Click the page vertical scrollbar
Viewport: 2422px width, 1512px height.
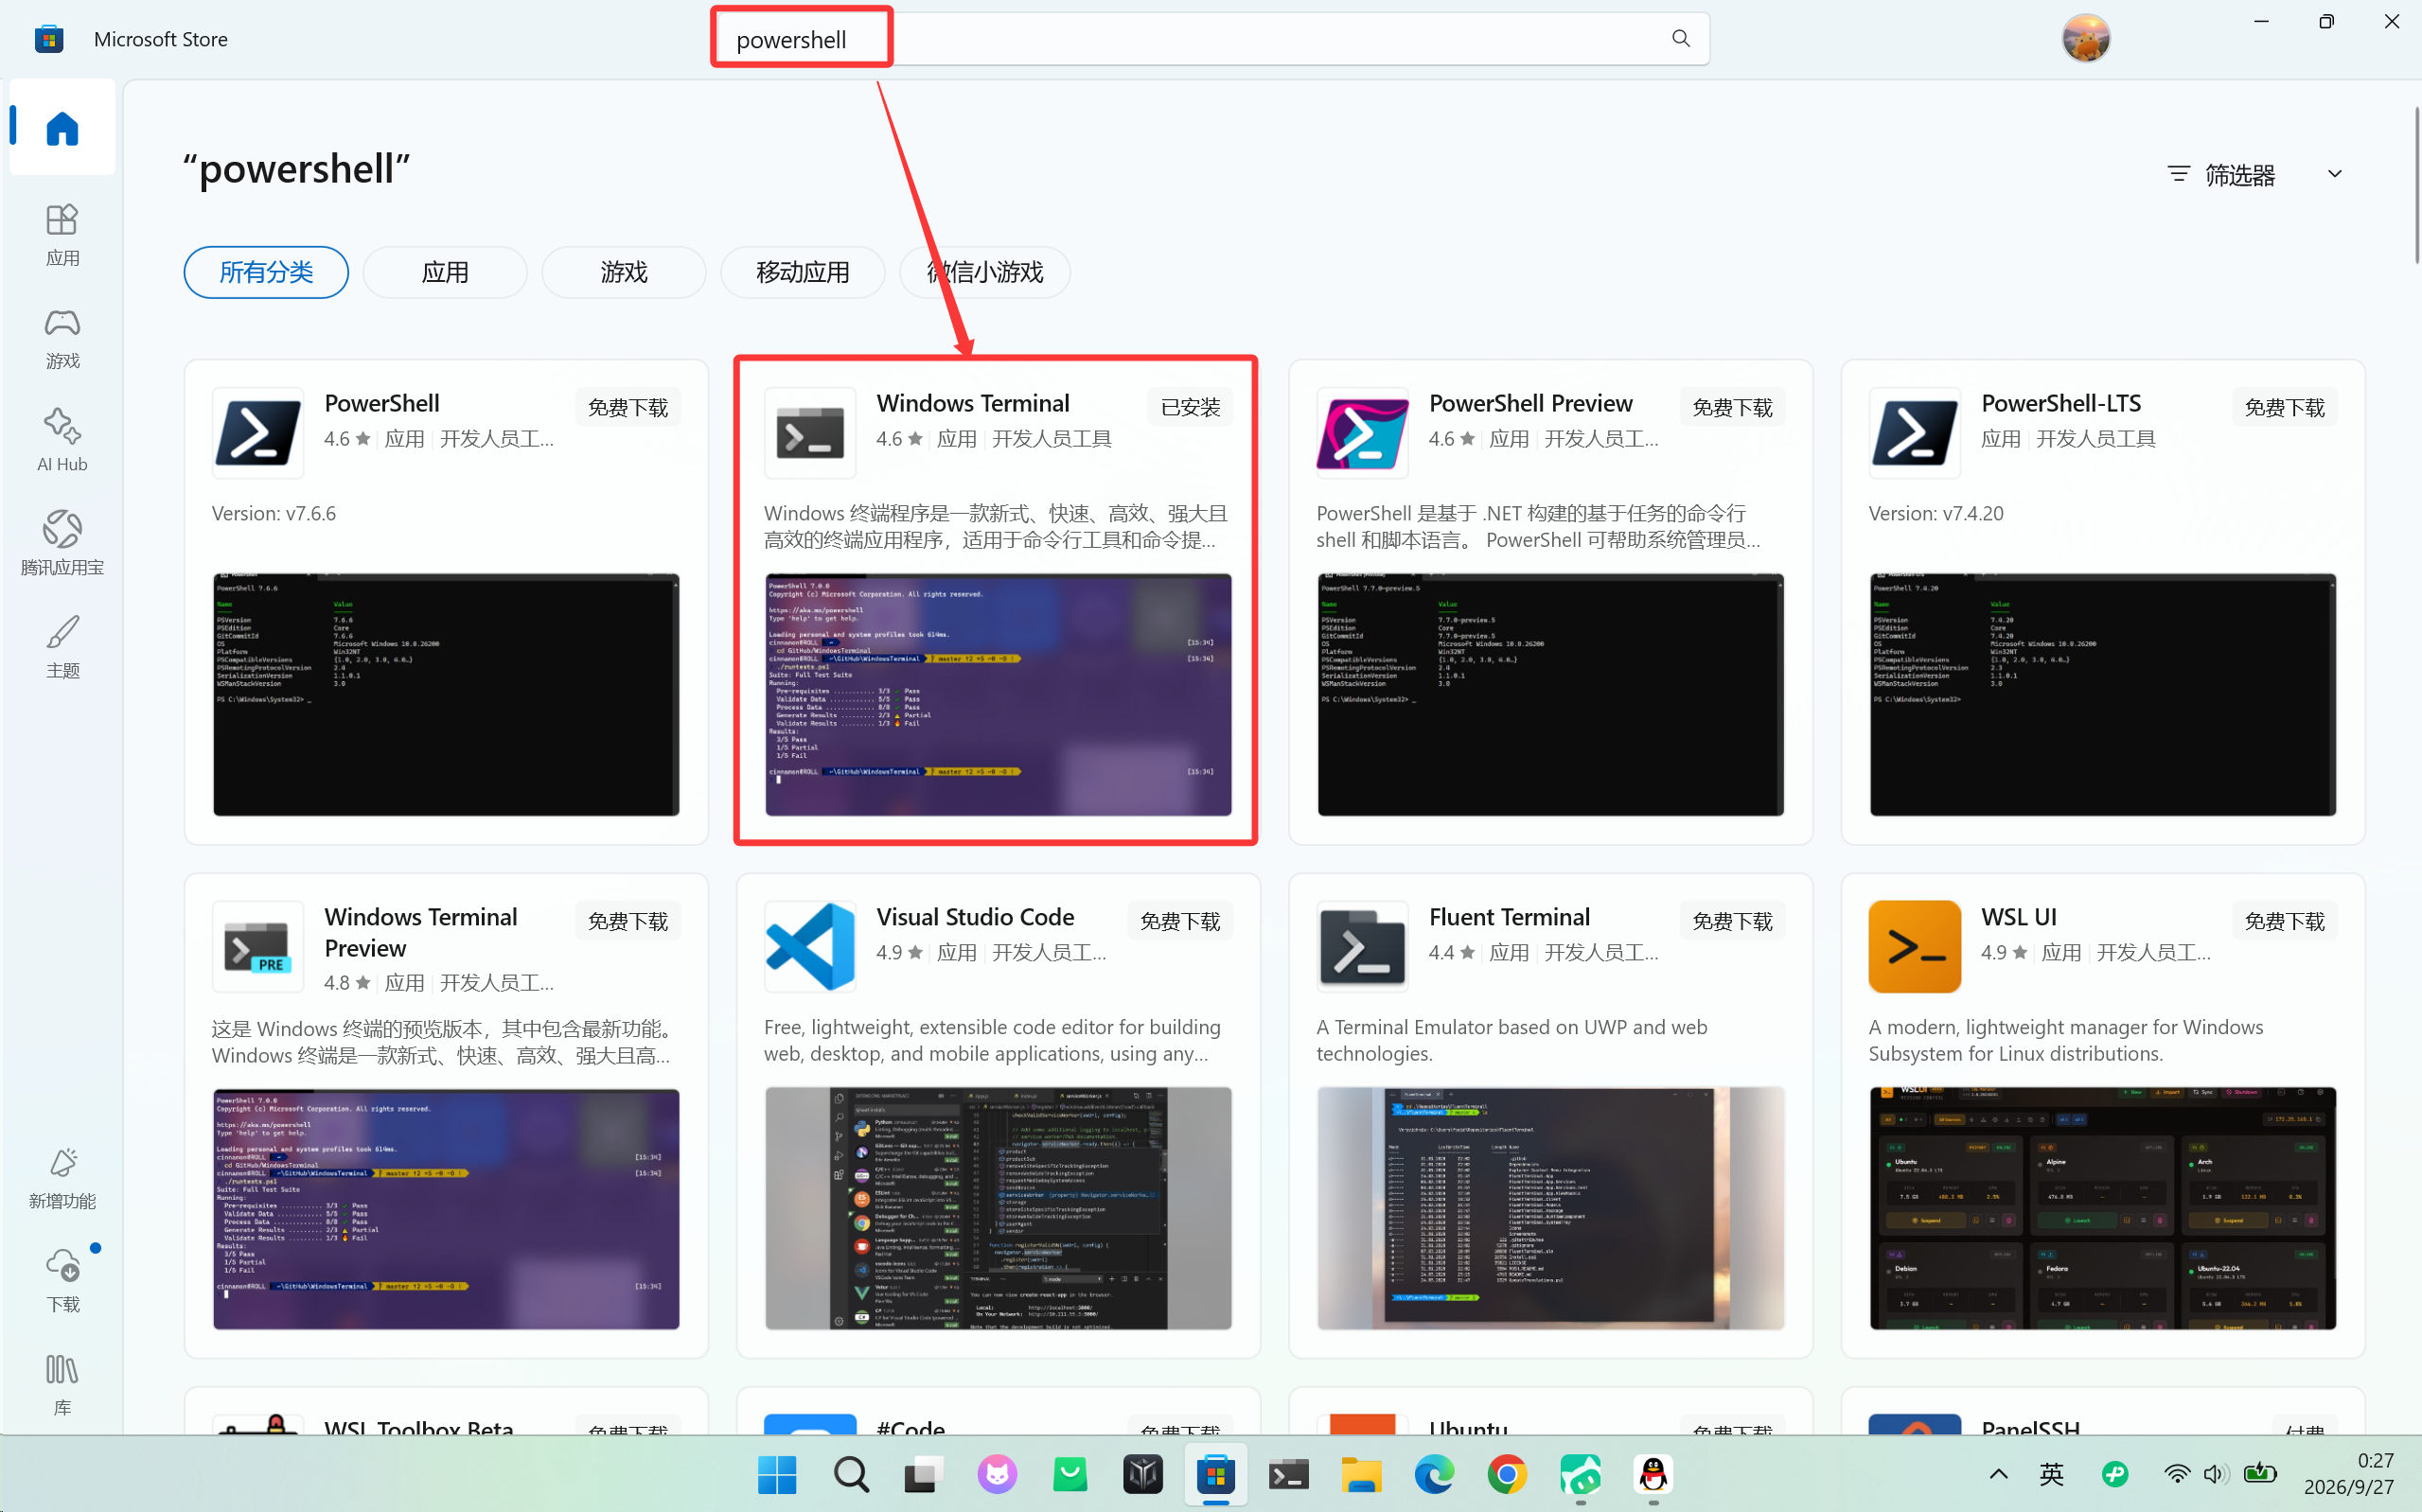[2416, 185]
